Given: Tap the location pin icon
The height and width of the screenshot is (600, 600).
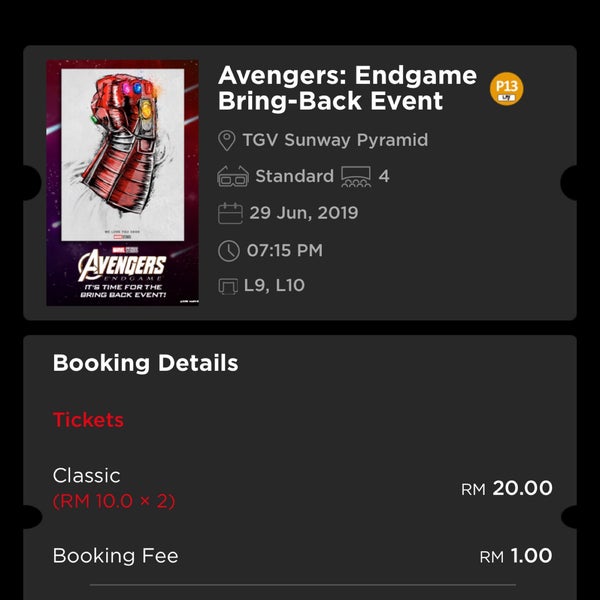Looking at the screenshot, I should click(x=226, y=140).
